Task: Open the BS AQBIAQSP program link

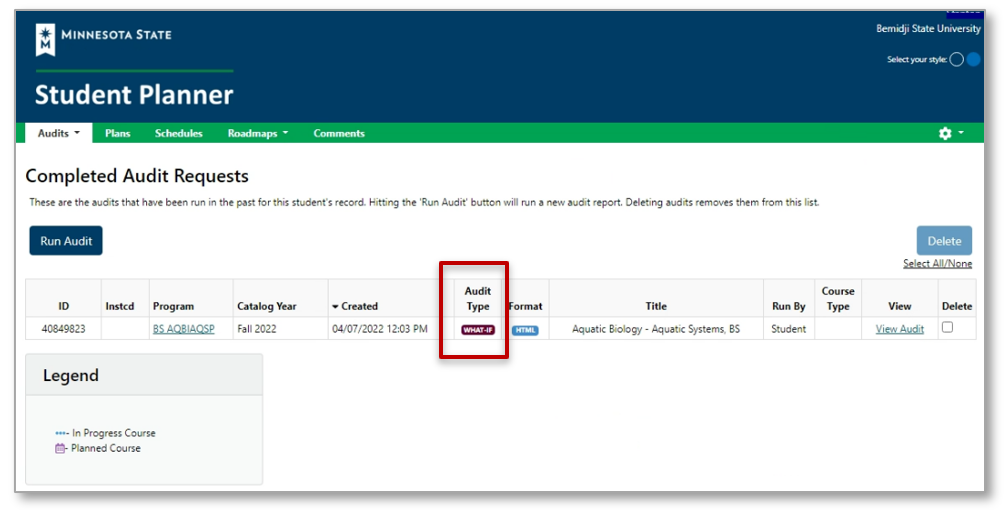Action: [183, 329]
